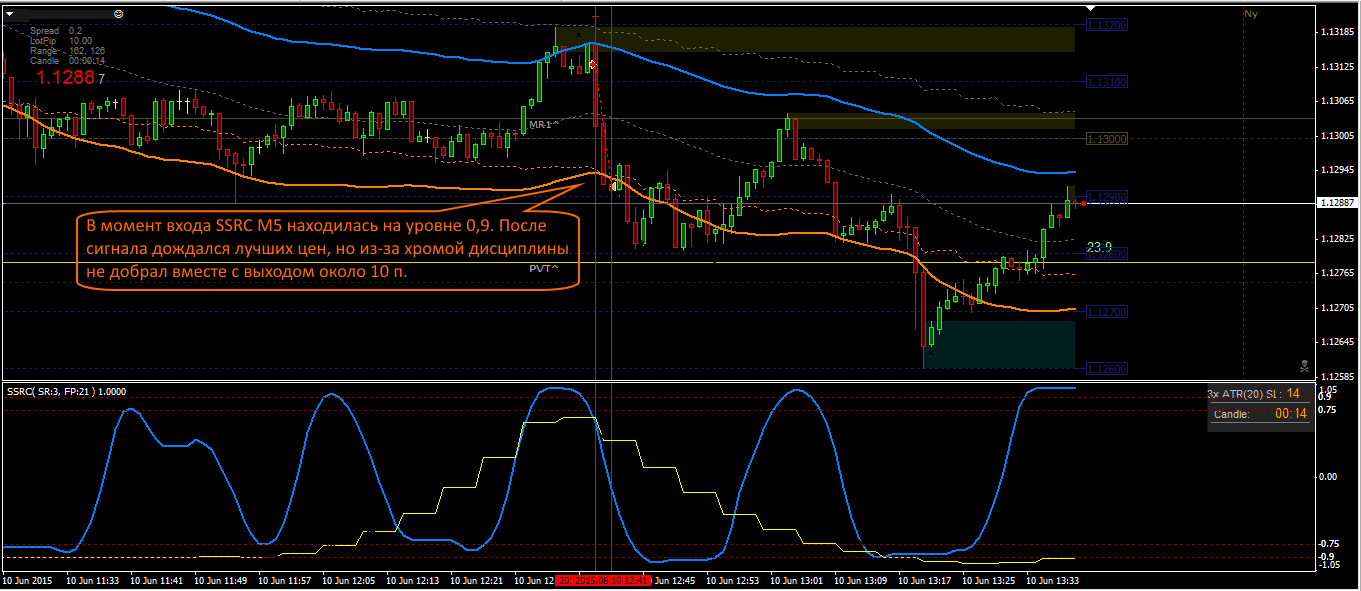Select the PVT pivot label
Viewport: 1361px width, 591px height.
[544, 269]
